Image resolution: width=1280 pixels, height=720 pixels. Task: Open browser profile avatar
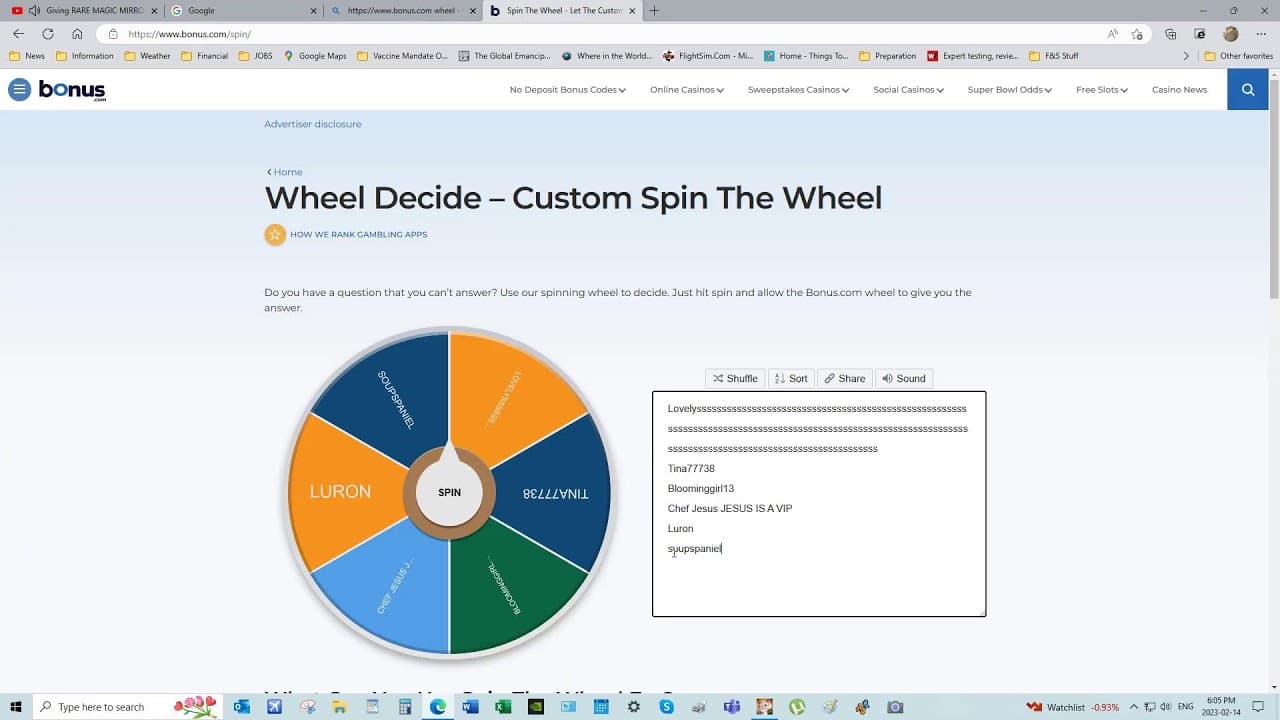click(1231, 34)
